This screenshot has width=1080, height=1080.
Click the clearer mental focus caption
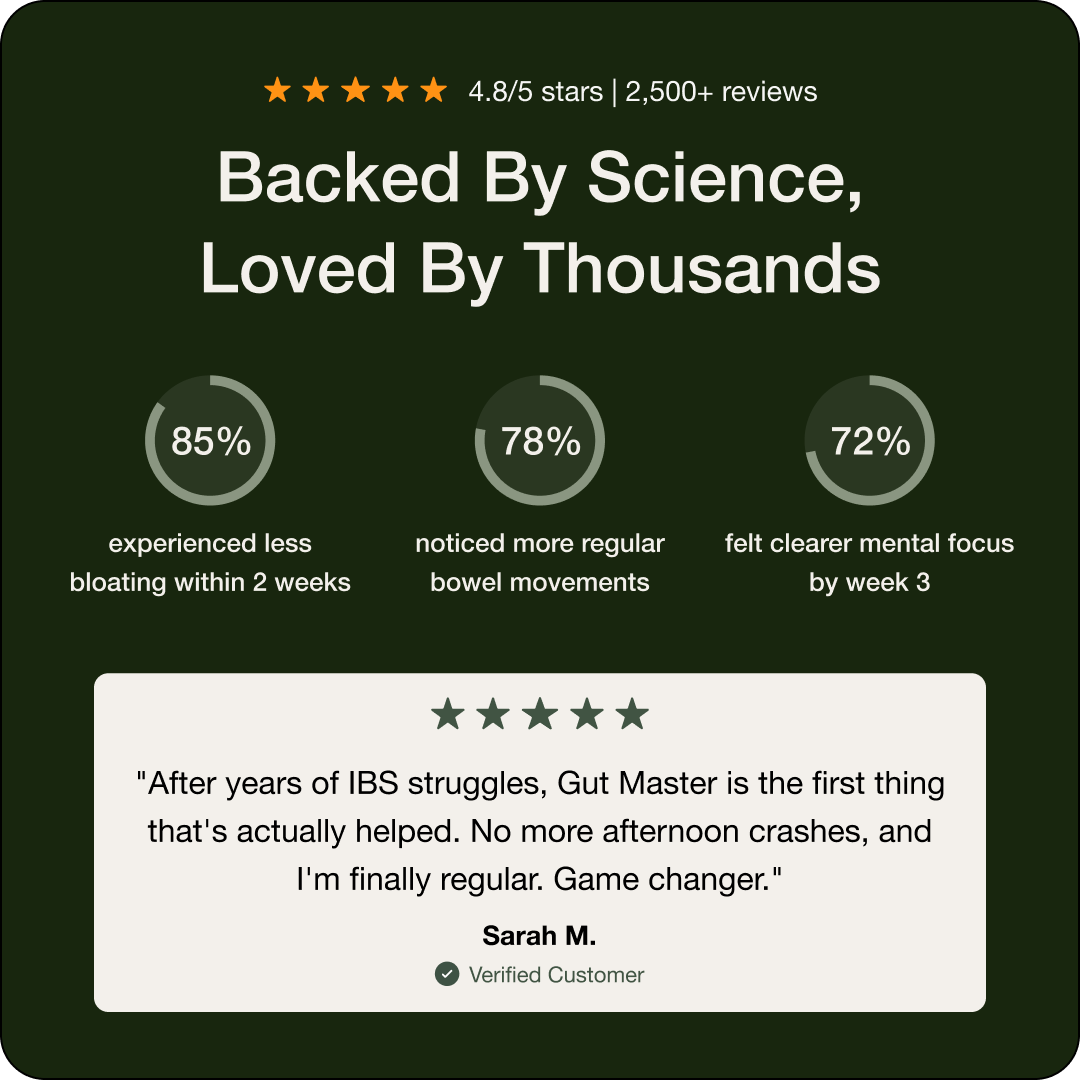point(870,563)
